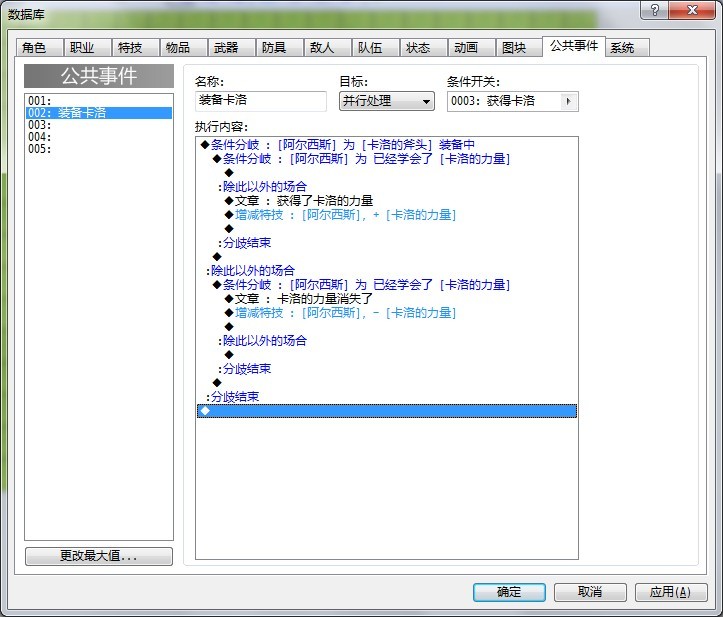Open the 动画 tab
This screenshot has width=723, height=617.
(x=471, y=47)
